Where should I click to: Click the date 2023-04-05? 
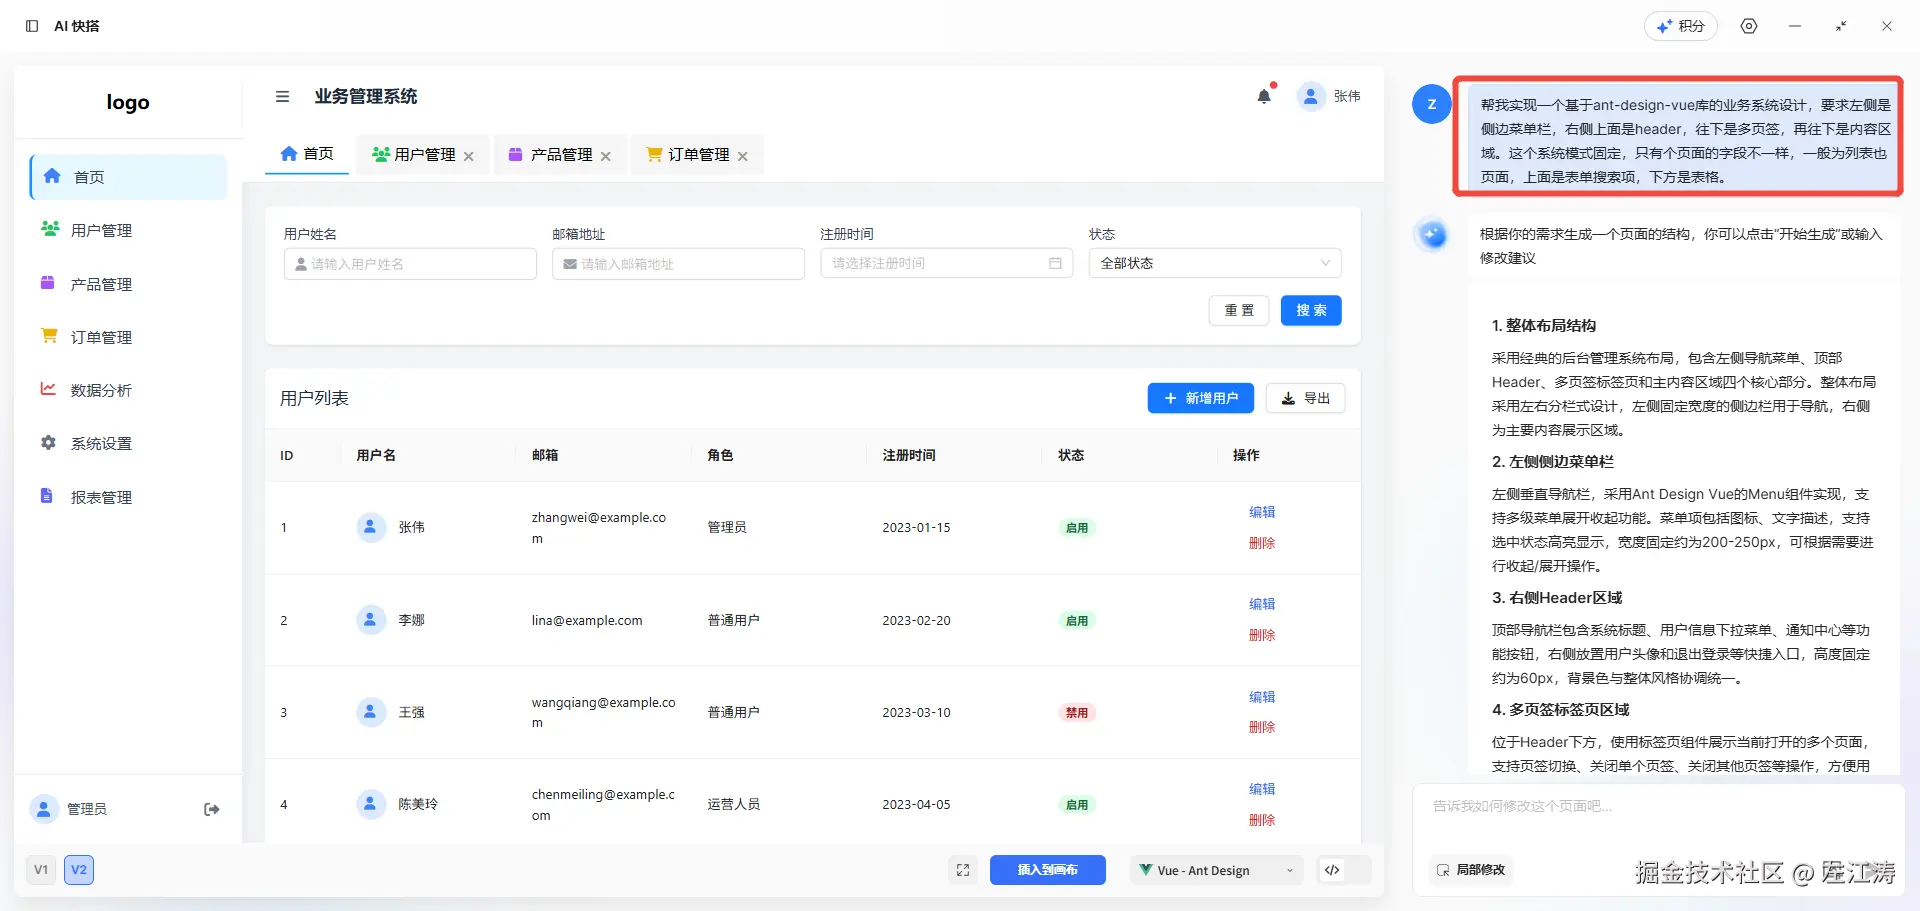(916, 804)
